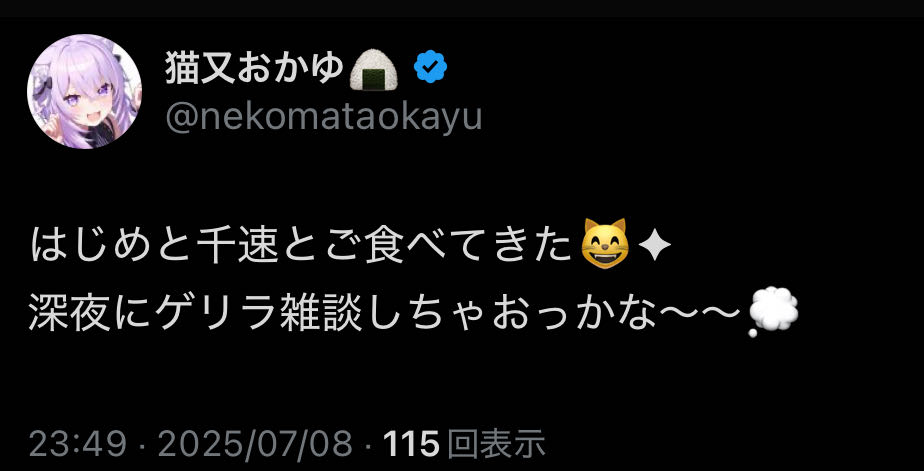Click the 回表示 views label
Viewport: 924px width, 471px height.
[496, 443]
